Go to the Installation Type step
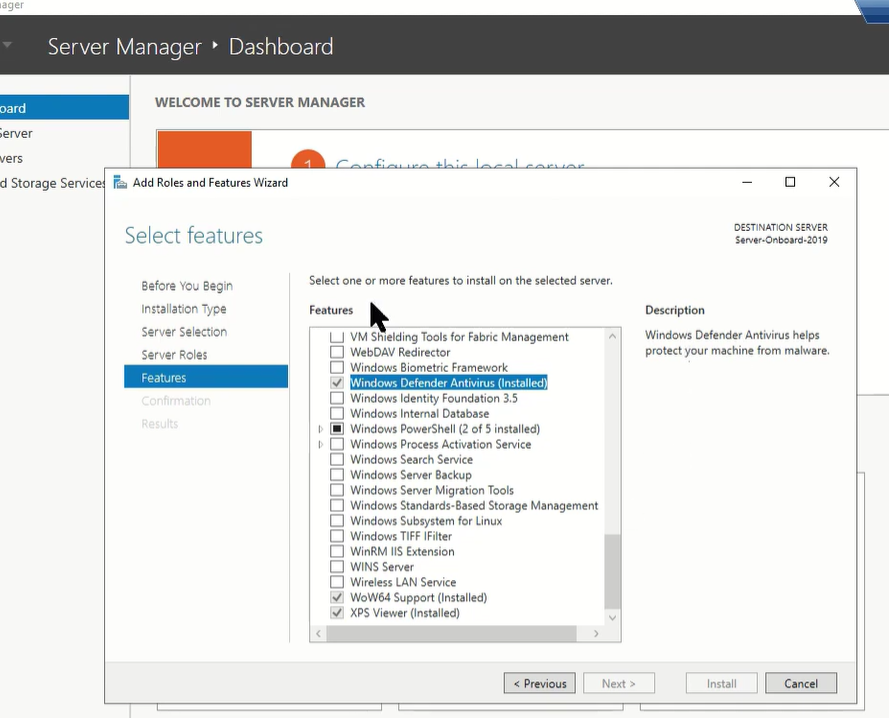Viewport: 889px width, 718px height. (x=184, y=309)
